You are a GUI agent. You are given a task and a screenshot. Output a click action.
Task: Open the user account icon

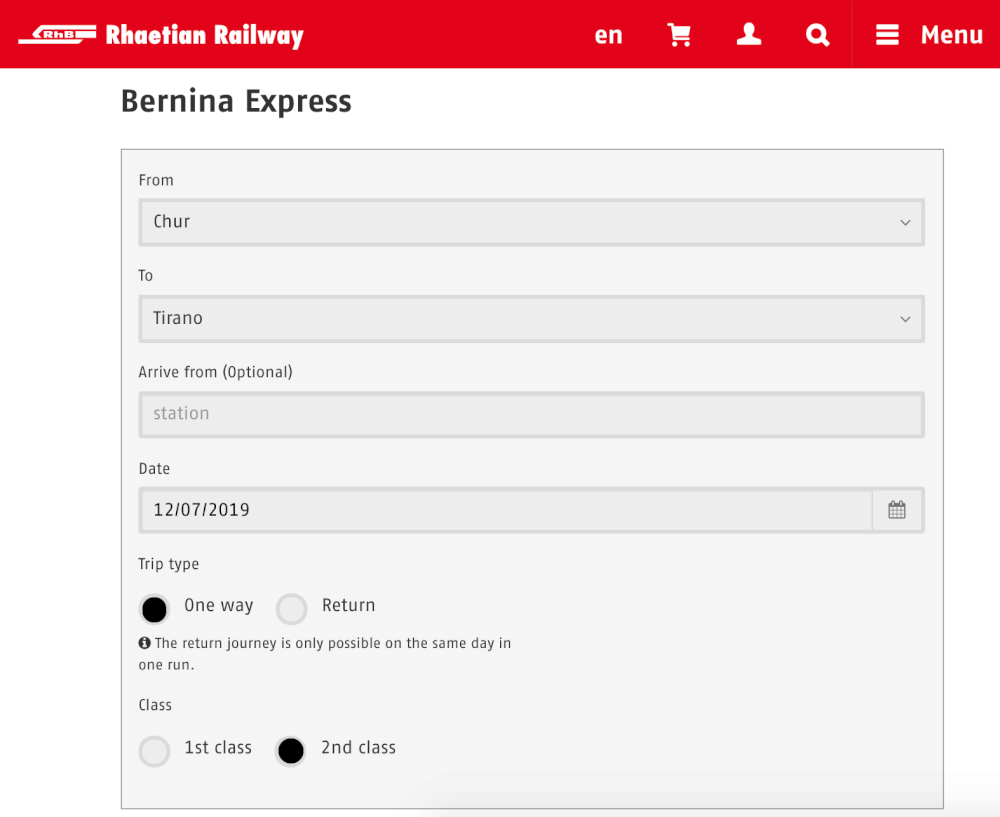pos(749,34)
